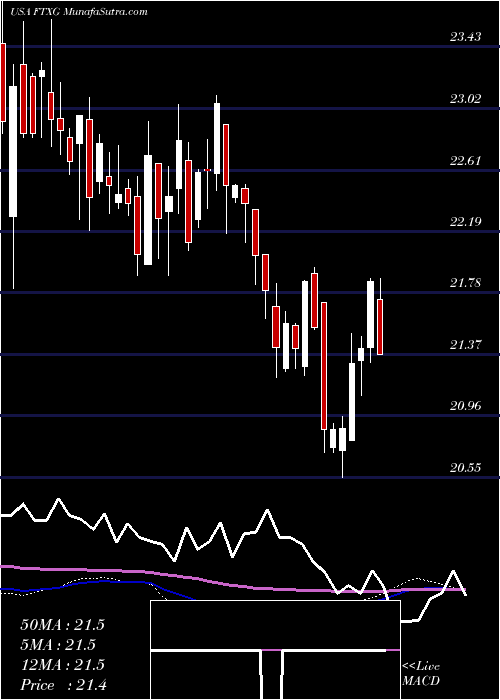Select the 23.43 price axis label
Image resolution: width=500 pixels, height=700 pixels.
pos(466,37)
